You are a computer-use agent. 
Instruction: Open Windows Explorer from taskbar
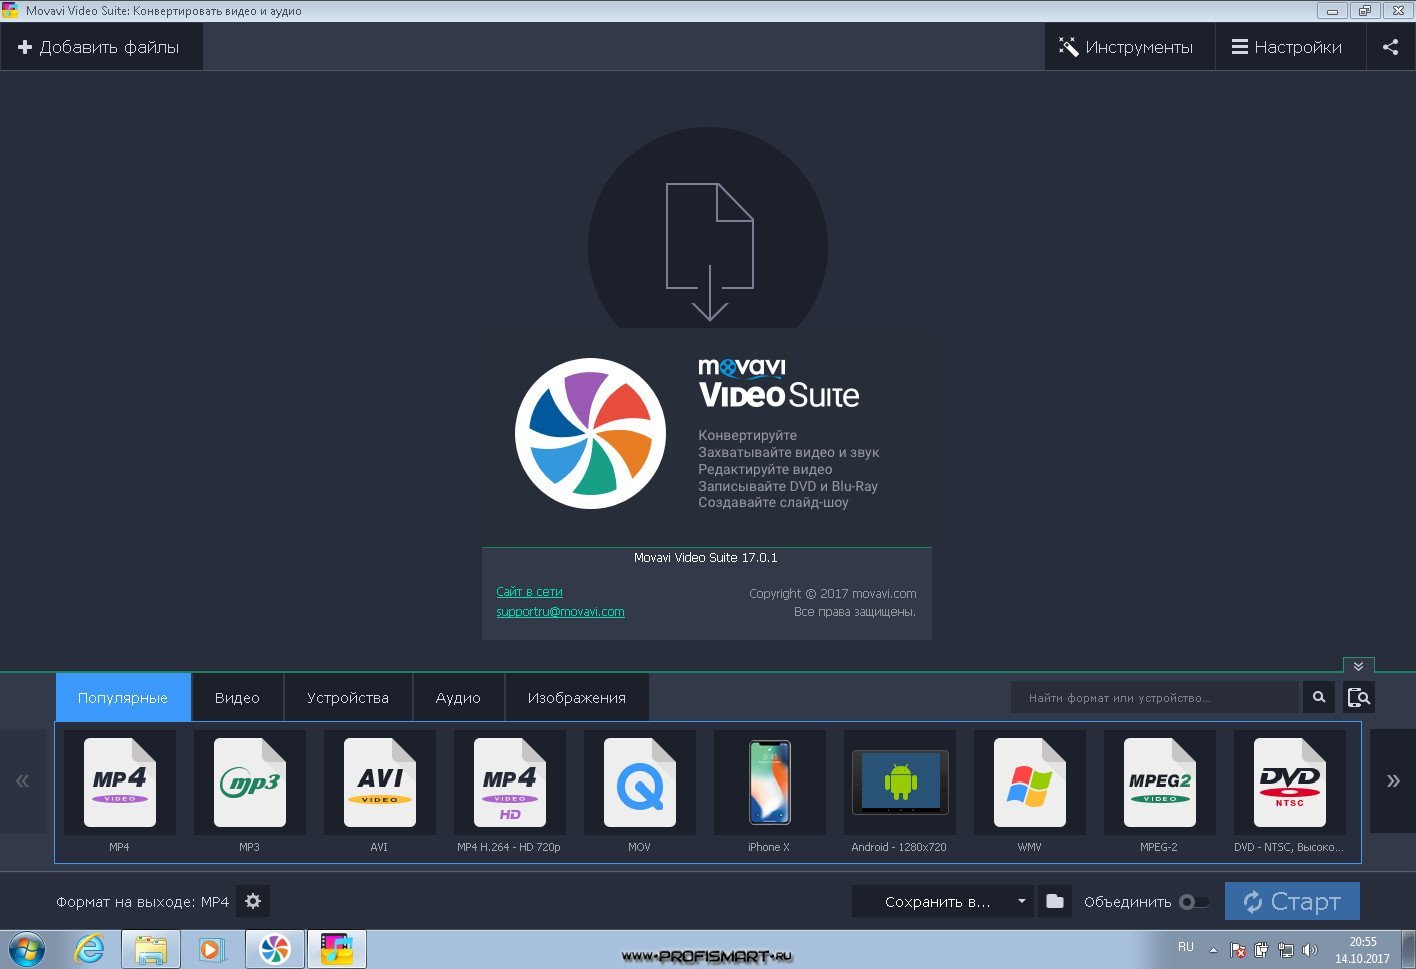pyautogui.click(x=151, y=949)
